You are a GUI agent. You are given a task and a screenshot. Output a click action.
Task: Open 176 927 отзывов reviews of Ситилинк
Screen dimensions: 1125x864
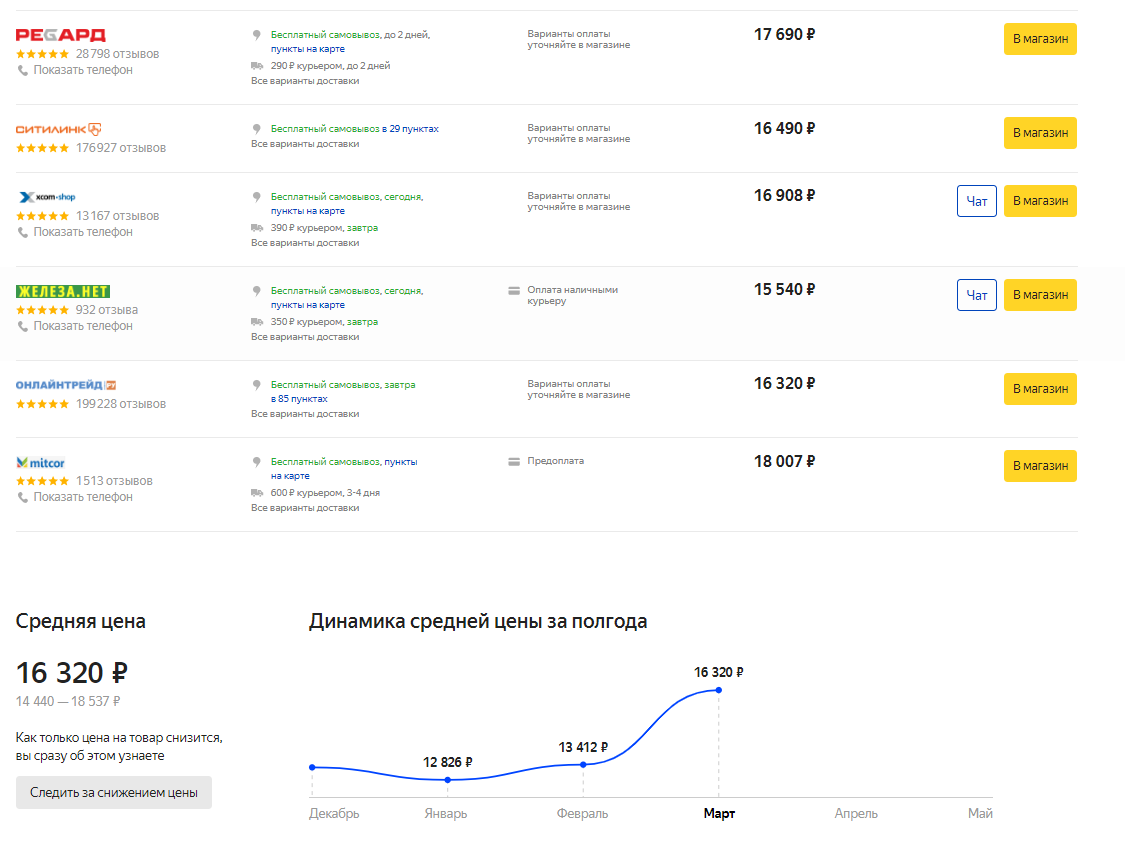[x=121, y=149]
